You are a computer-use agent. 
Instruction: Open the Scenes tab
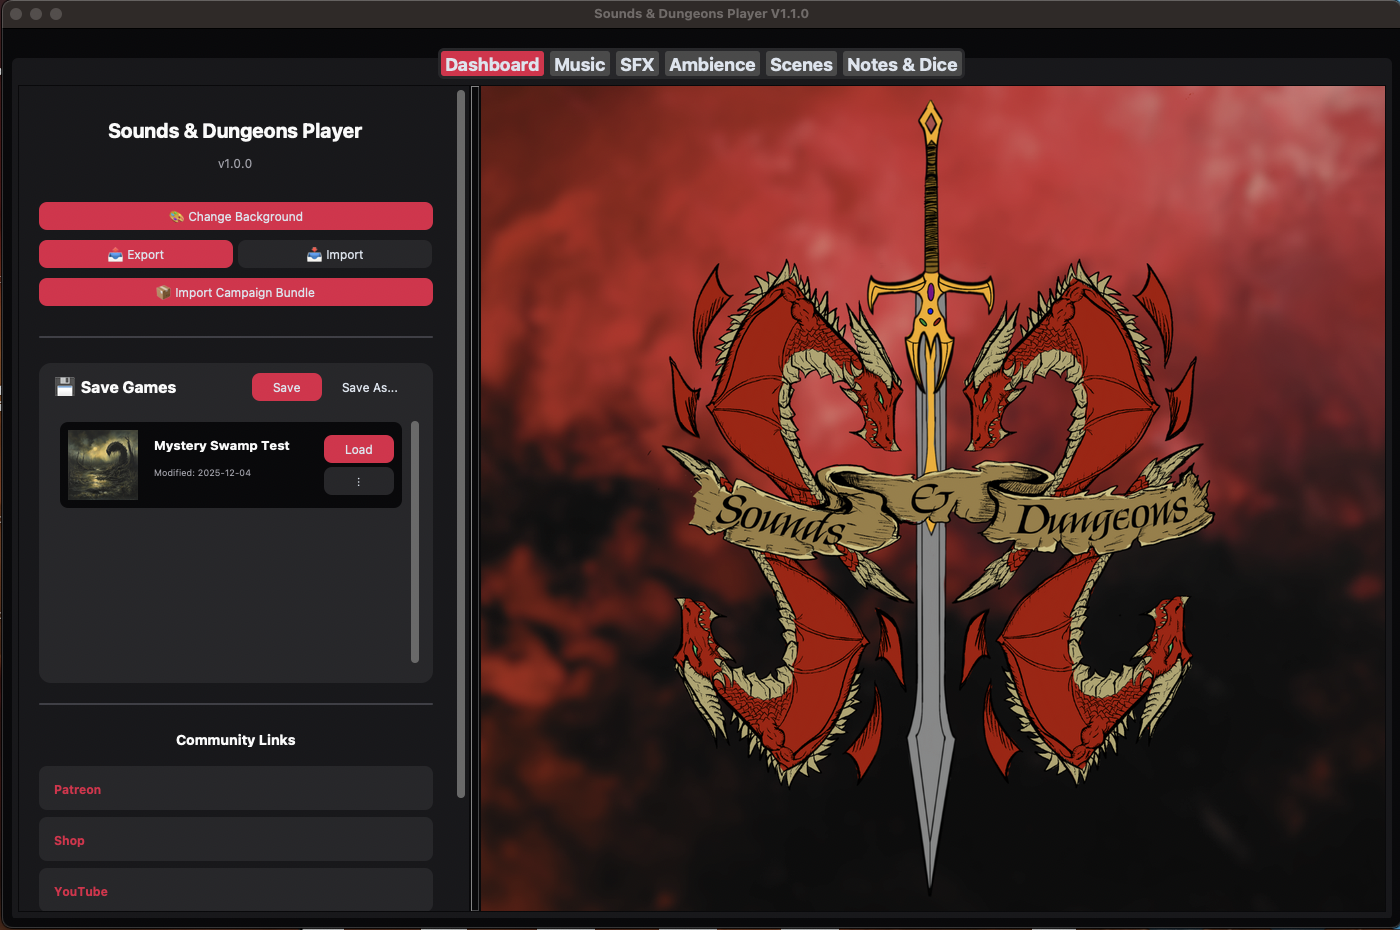pos(801,64)
